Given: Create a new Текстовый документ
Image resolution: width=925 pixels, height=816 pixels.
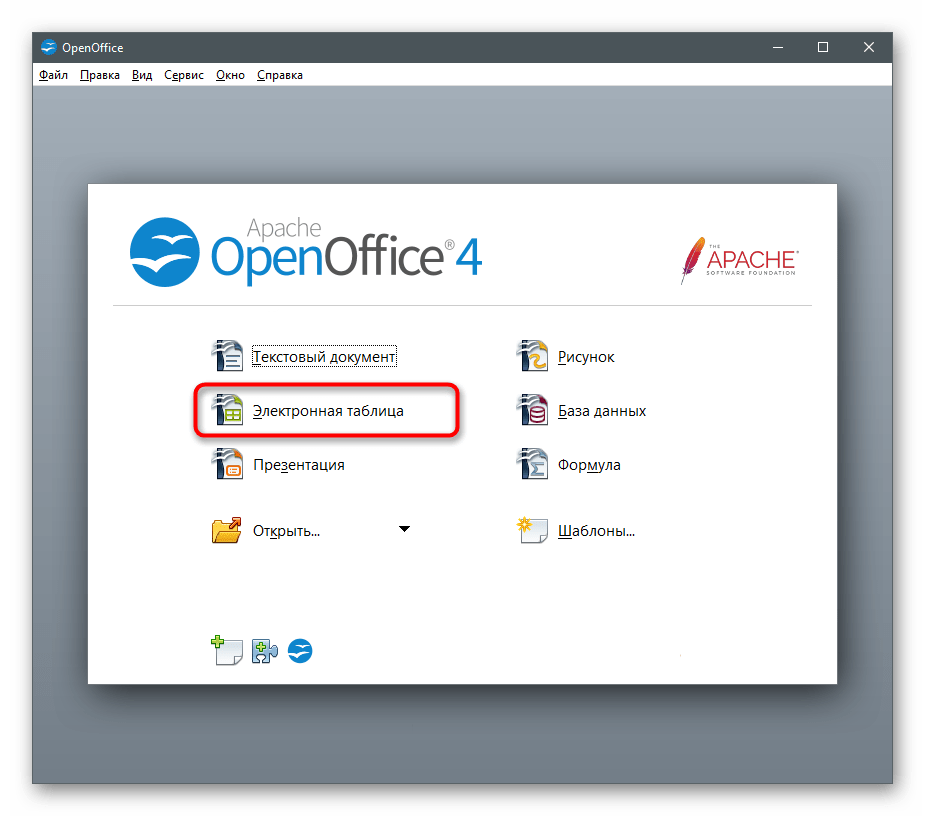Looking at the screenshot, I should pyautogui.click(x=324, y=356).
